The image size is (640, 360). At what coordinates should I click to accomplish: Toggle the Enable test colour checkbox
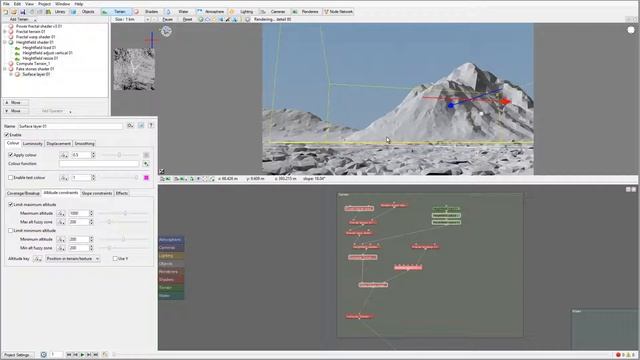(x=11, y=178)
